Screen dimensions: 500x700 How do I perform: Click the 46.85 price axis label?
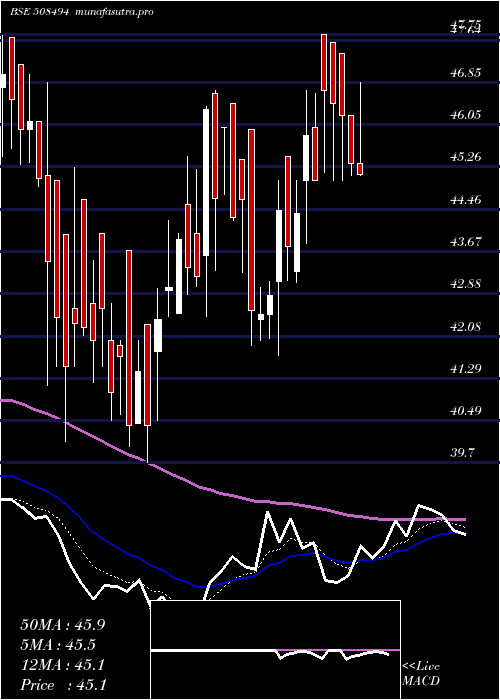466,72
